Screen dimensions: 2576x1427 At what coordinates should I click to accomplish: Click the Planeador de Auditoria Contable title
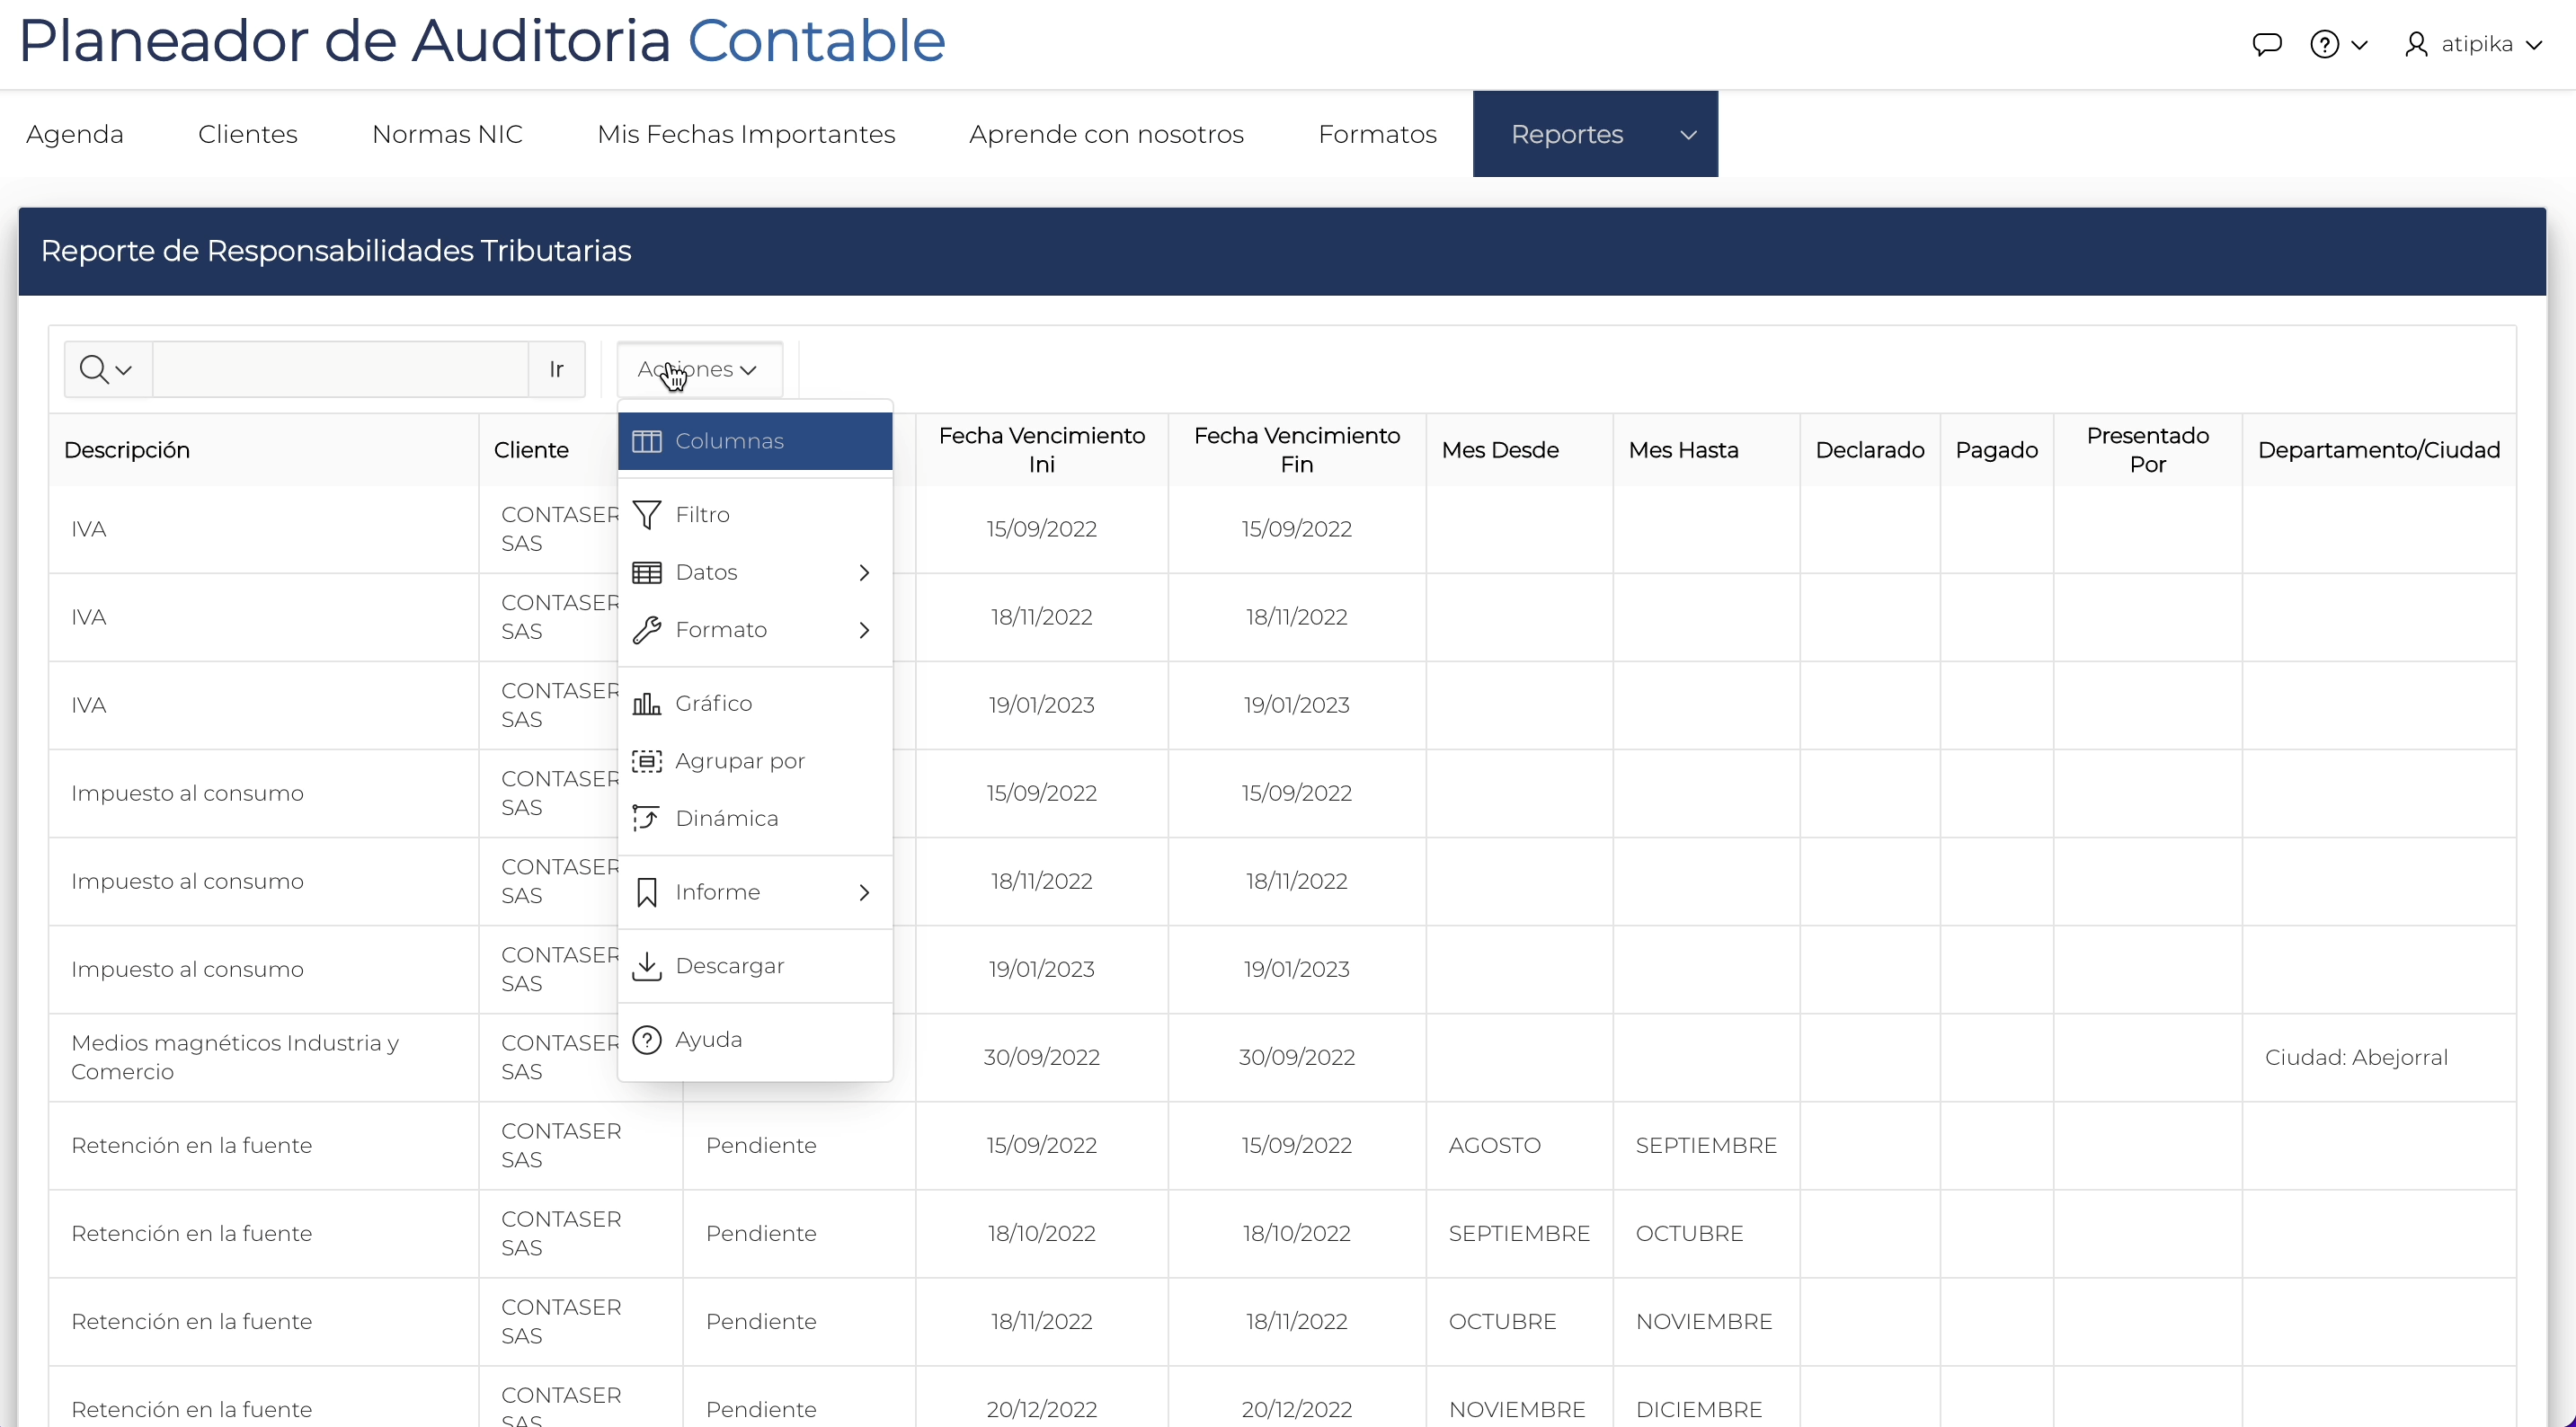coord(482,41)
